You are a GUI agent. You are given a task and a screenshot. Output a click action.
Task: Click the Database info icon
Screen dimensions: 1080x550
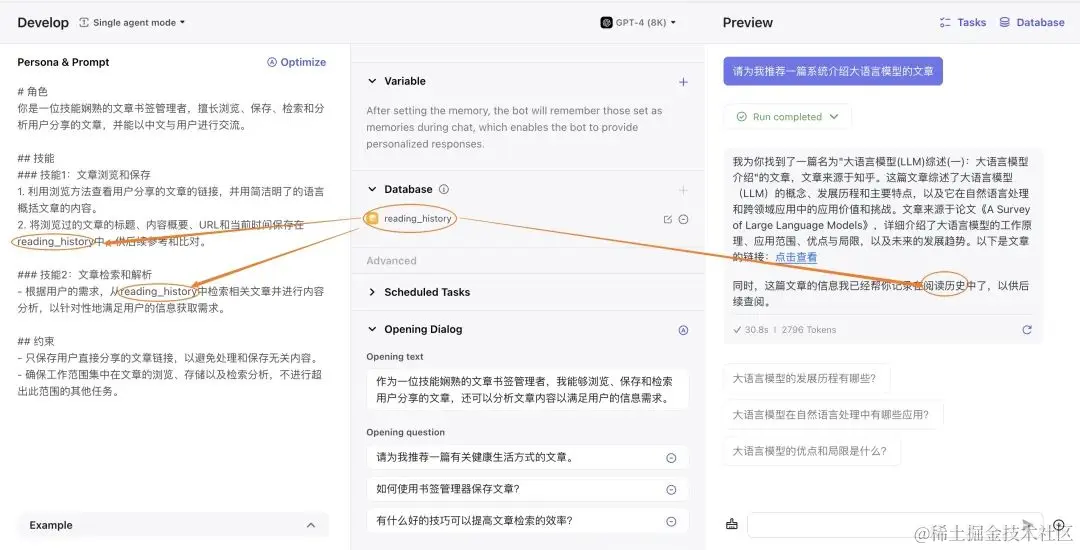coord(444,189)
